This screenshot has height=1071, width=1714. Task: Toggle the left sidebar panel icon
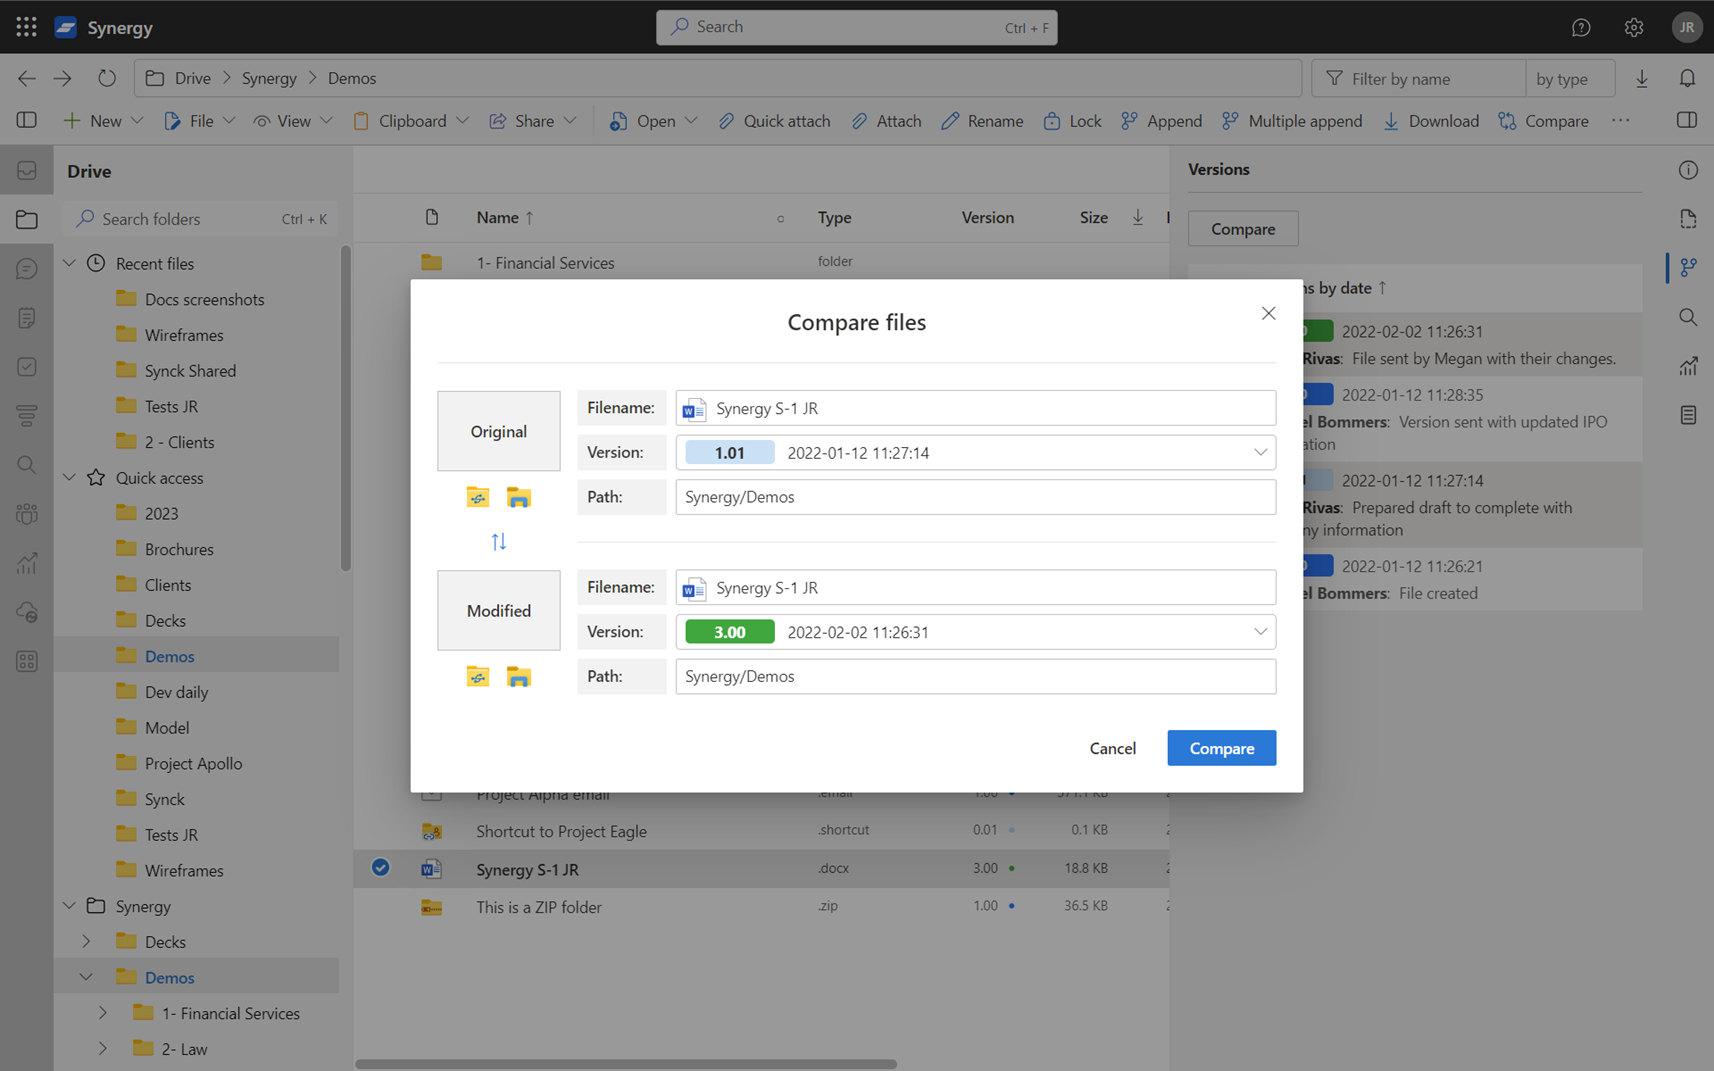(27, 120)
